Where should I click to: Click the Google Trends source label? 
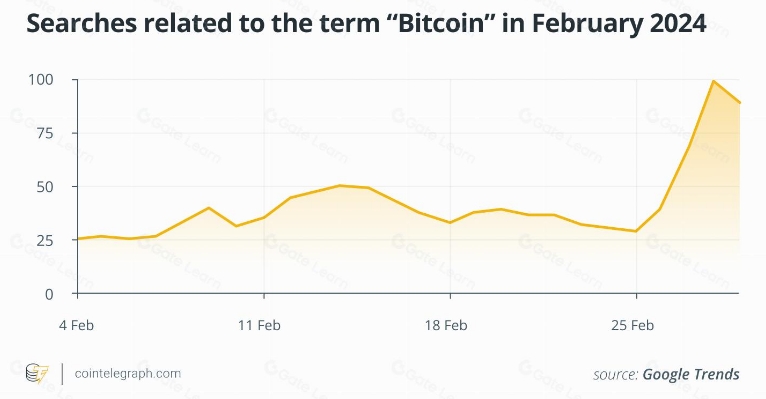666,374
